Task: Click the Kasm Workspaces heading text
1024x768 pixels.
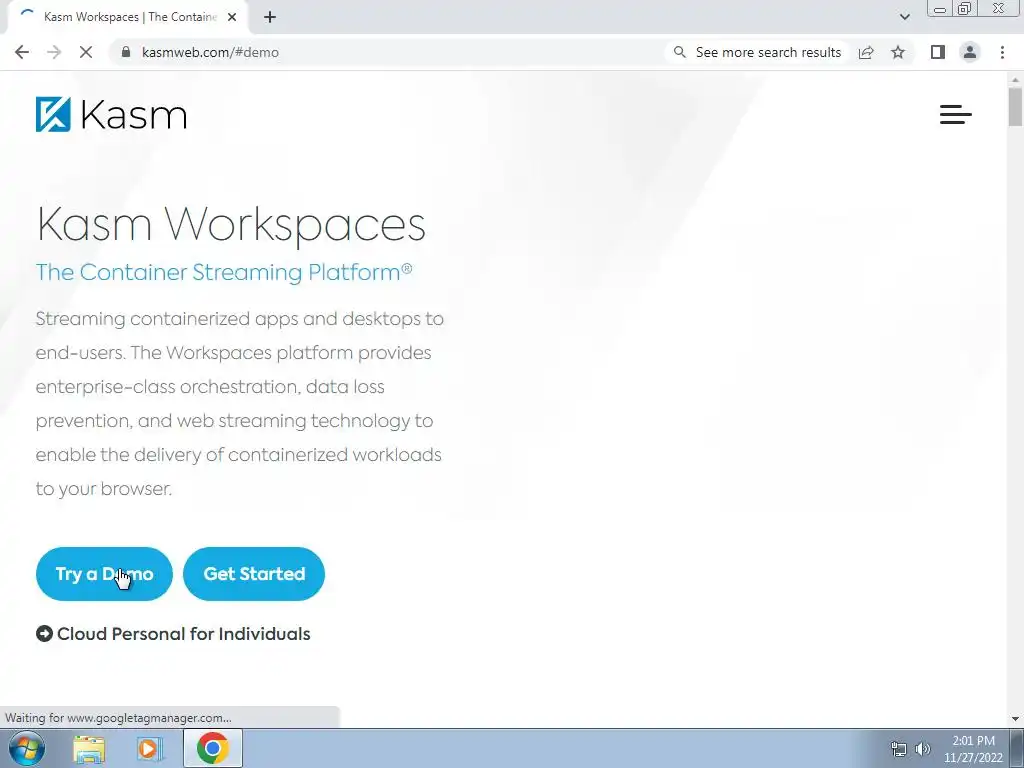Action: [231, 225]
